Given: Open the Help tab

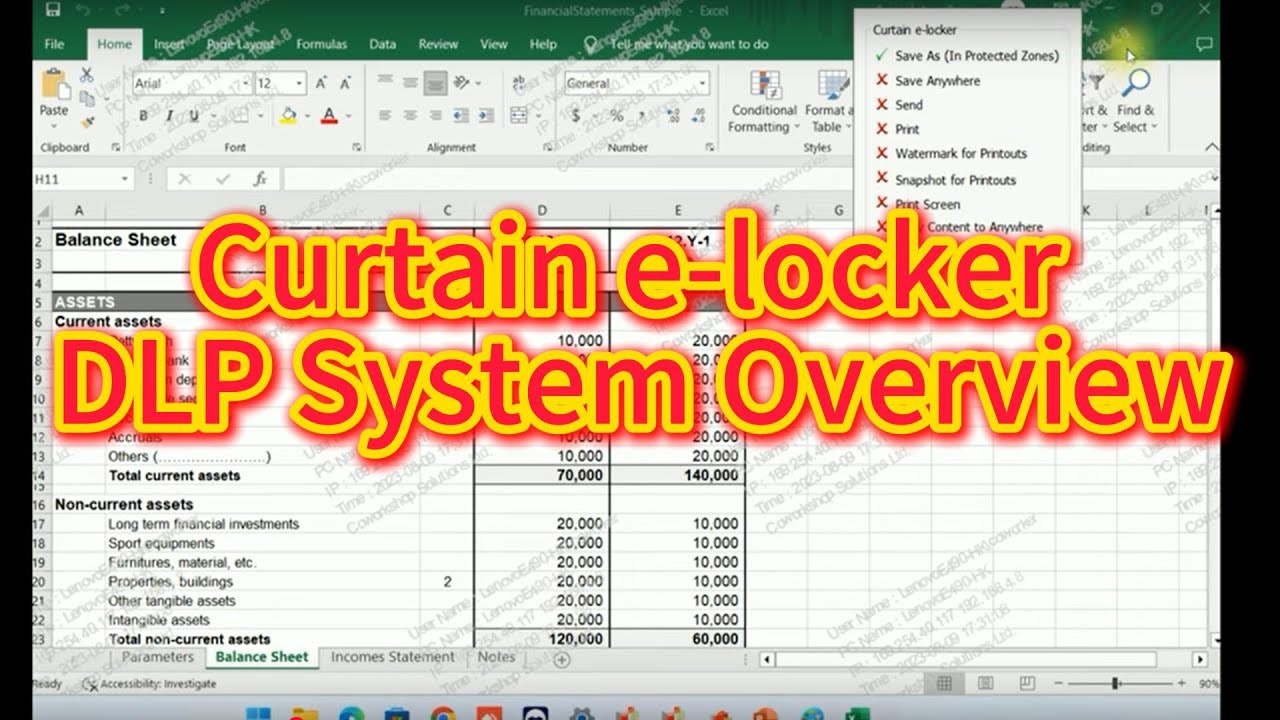Looking at the screenshot, I should (x=543, y=44).
